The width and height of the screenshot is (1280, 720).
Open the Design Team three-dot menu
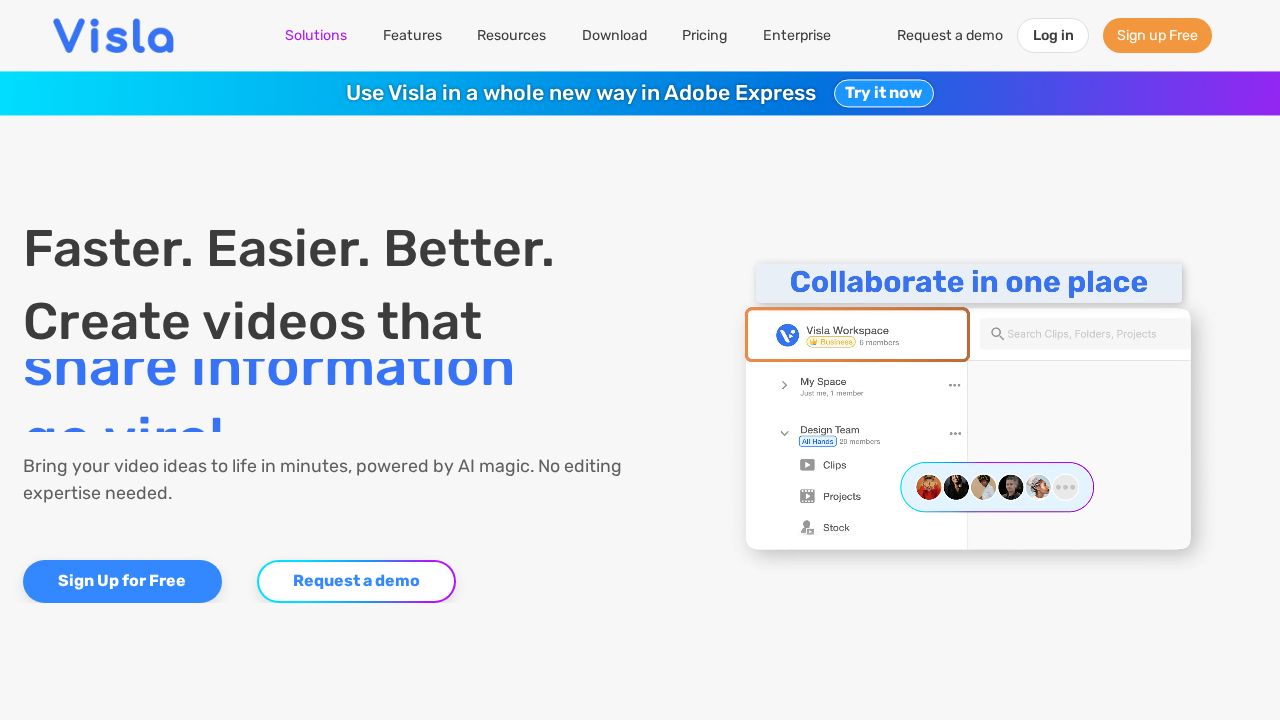coord(954,434)
